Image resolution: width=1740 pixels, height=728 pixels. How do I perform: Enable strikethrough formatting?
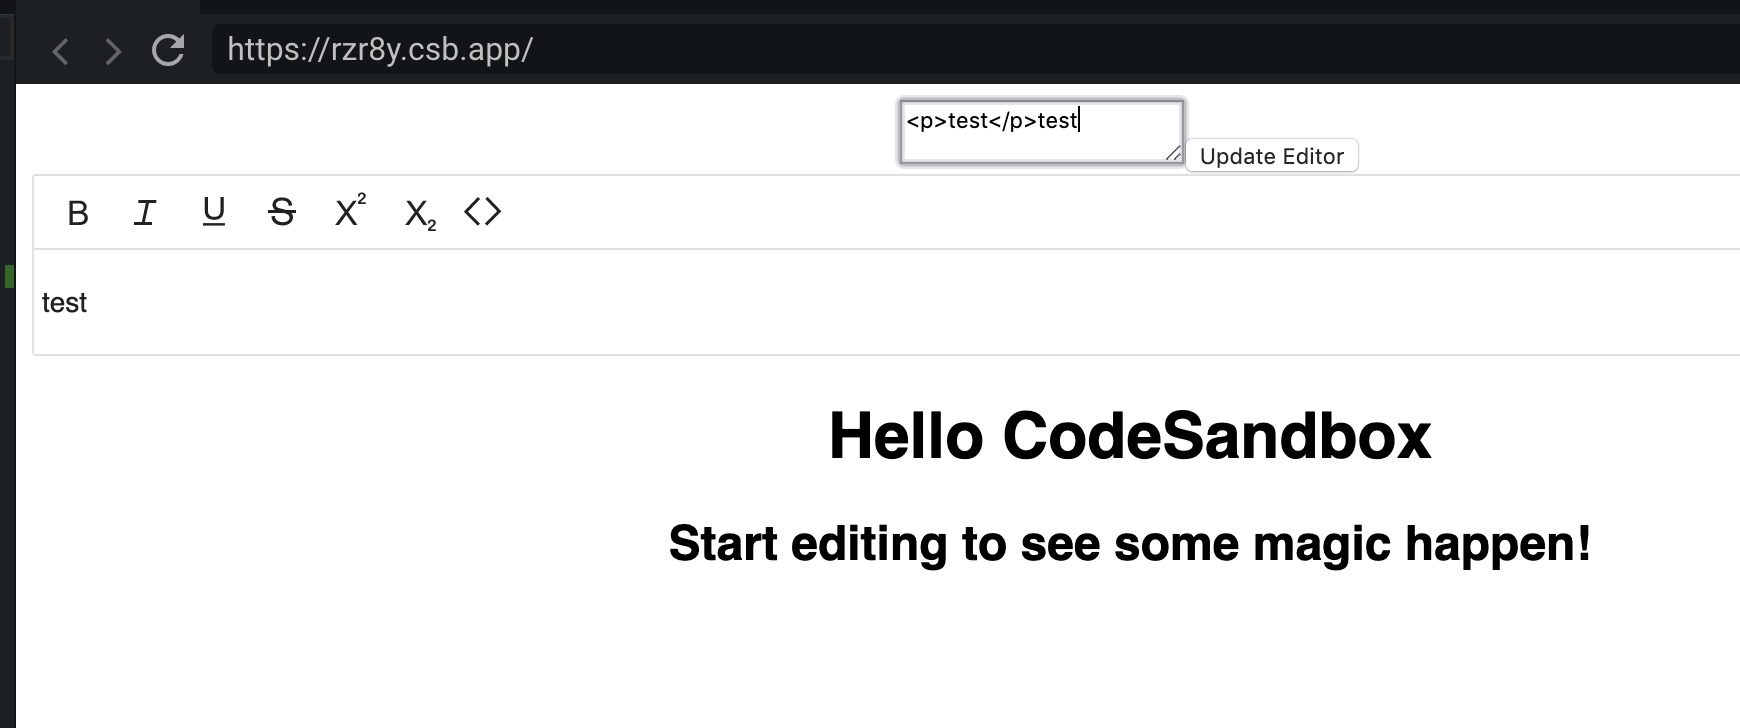(281, 212)
